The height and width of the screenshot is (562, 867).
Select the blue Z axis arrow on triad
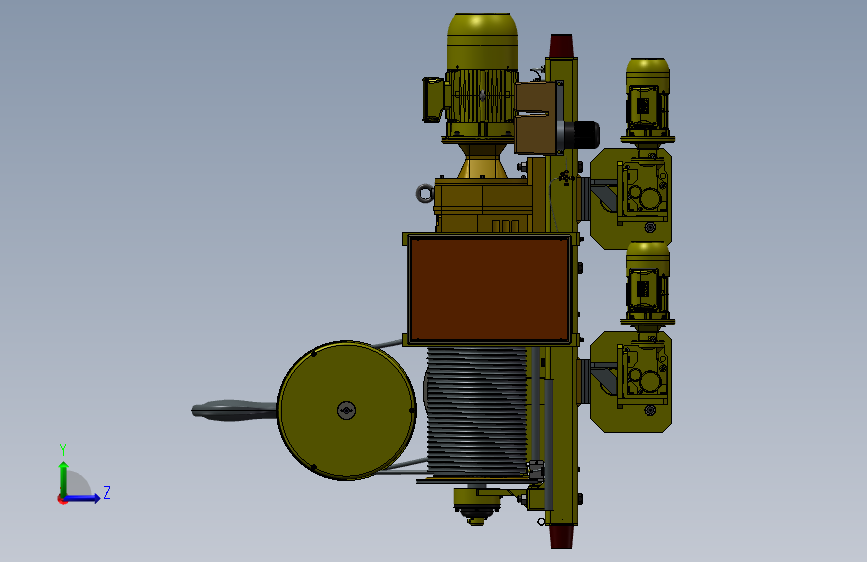coord(83,498)
